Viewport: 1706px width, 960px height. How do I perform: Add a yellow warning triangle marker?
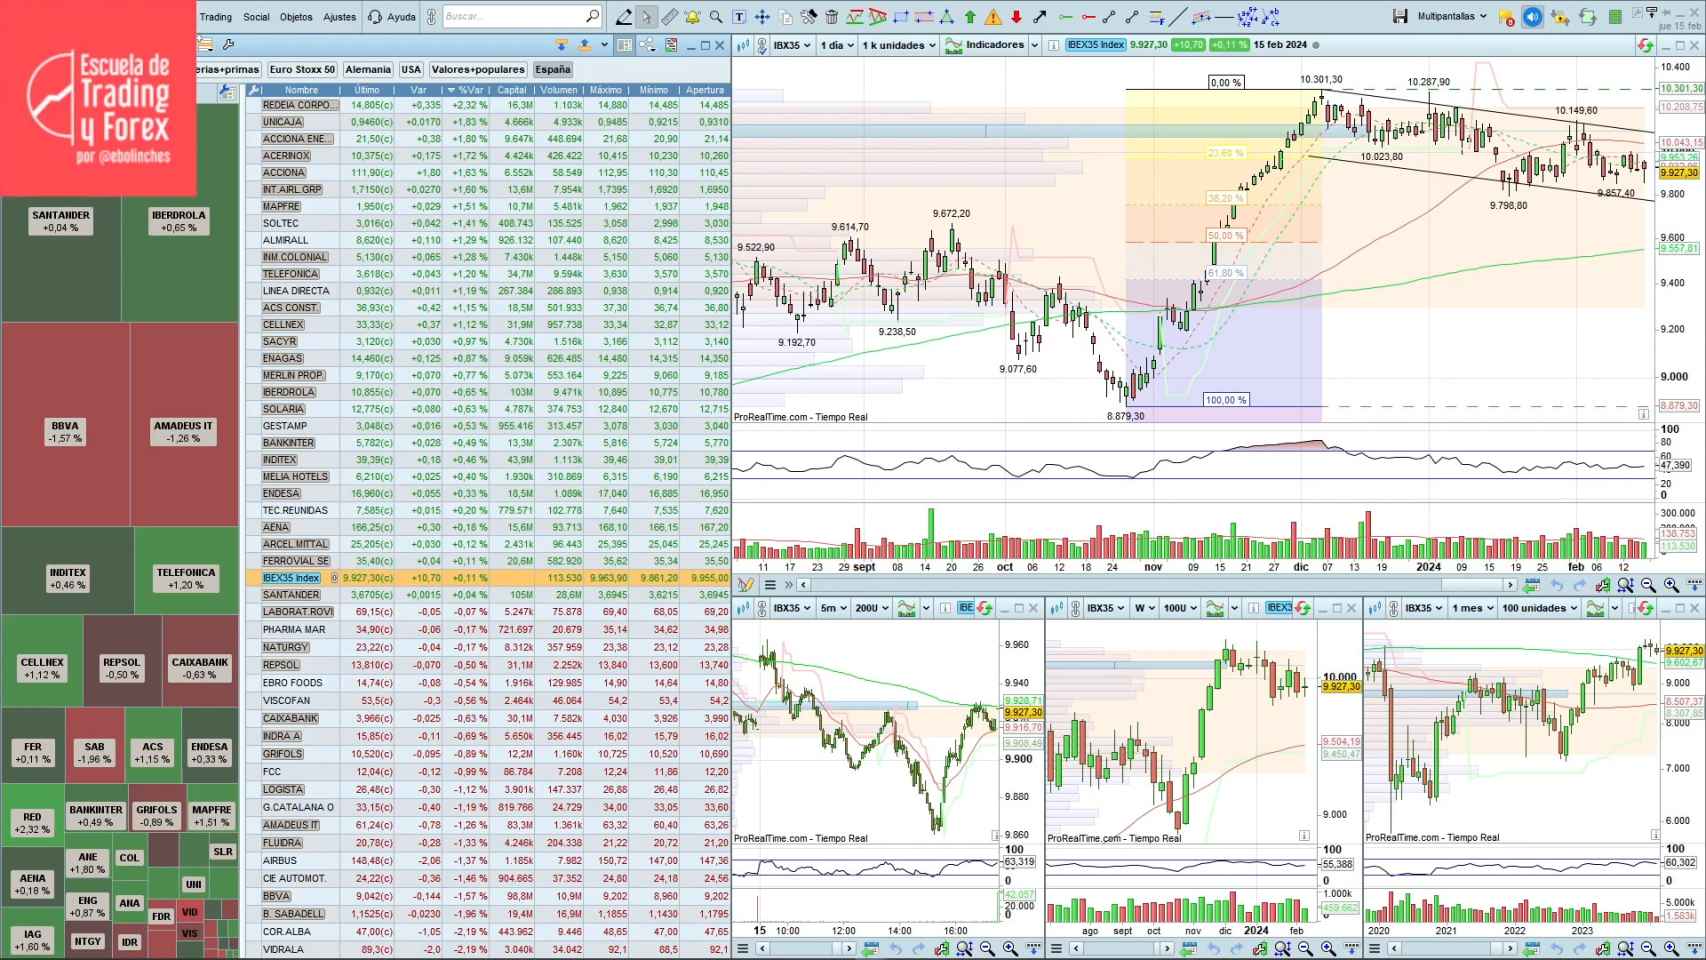[x=993, y=16]
